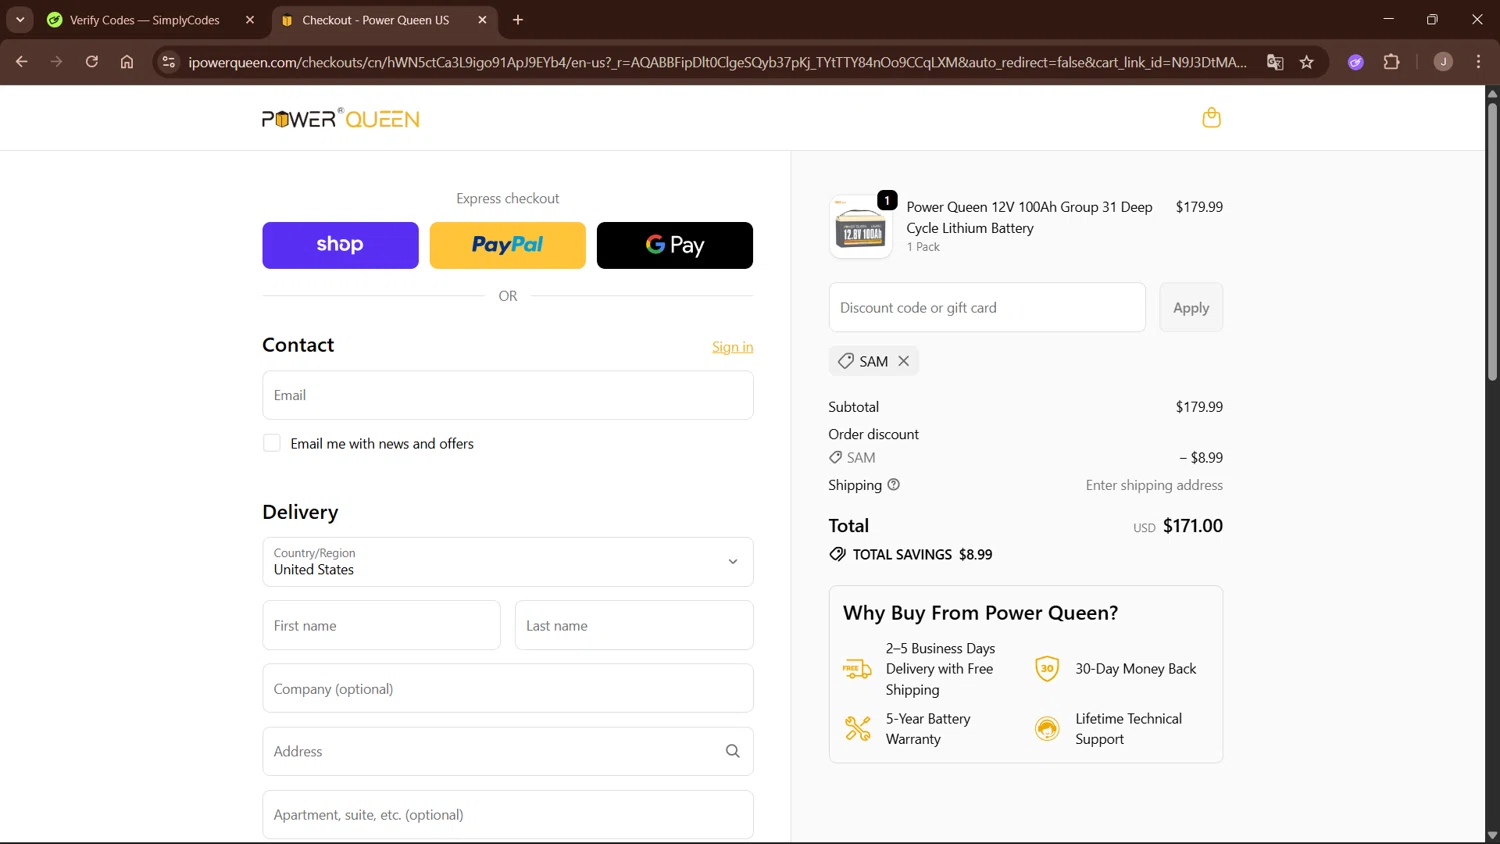Open the Chrome profile avatar
Screen dimensions: 1500x844
pos(1443,62)
